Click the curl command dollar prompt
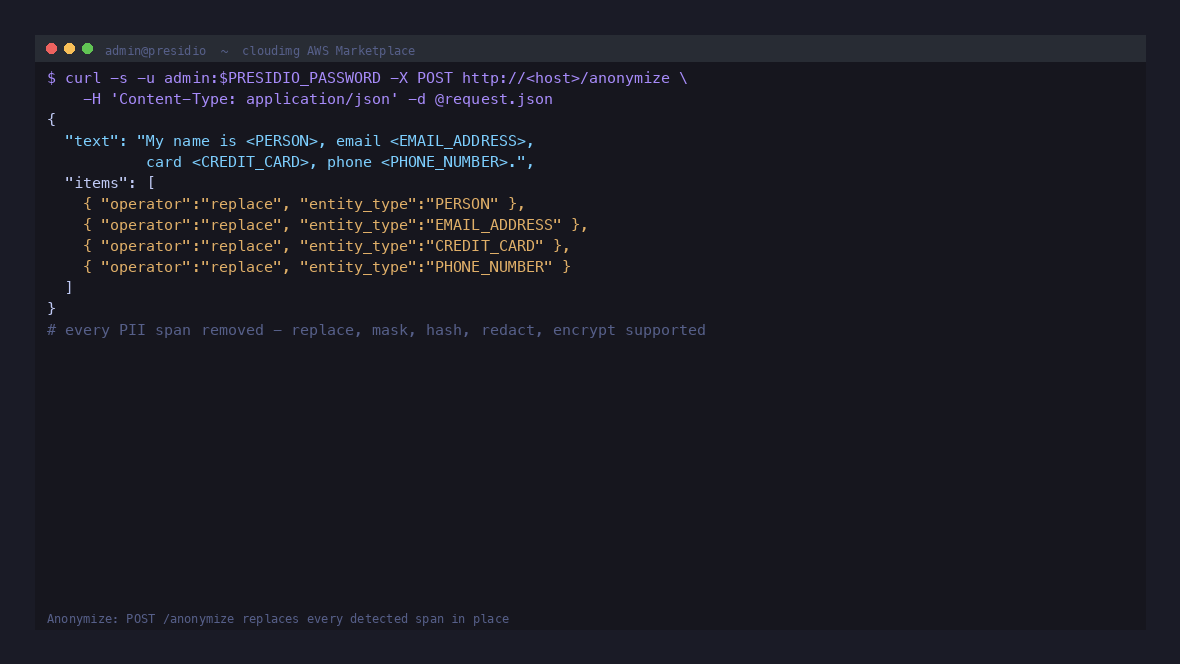Image resolution: width=1180 pixels, height=664 pixels. (x=51, y=78)
